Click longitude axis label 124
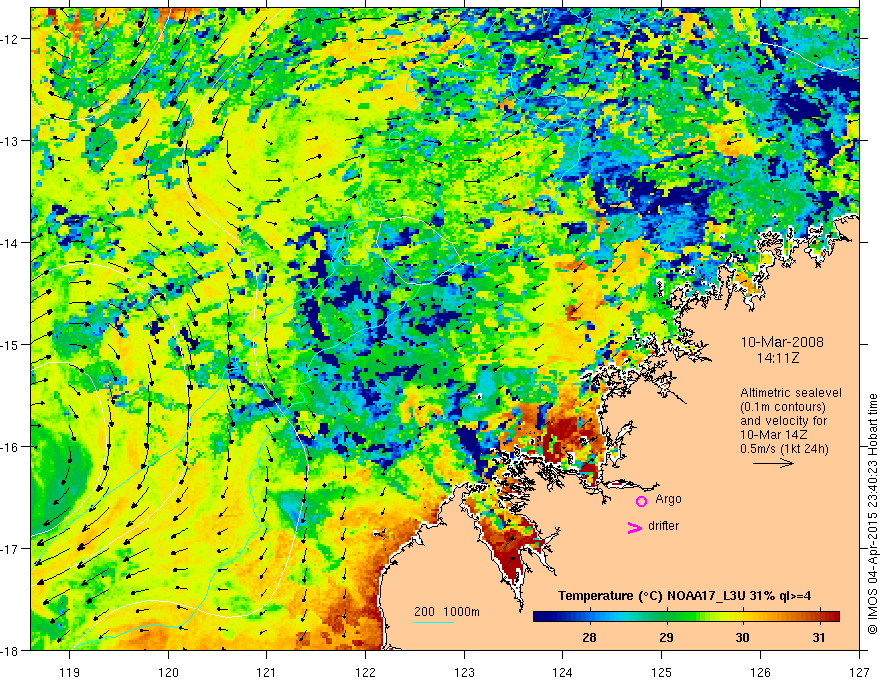880x680 pixels. [563, 672]
